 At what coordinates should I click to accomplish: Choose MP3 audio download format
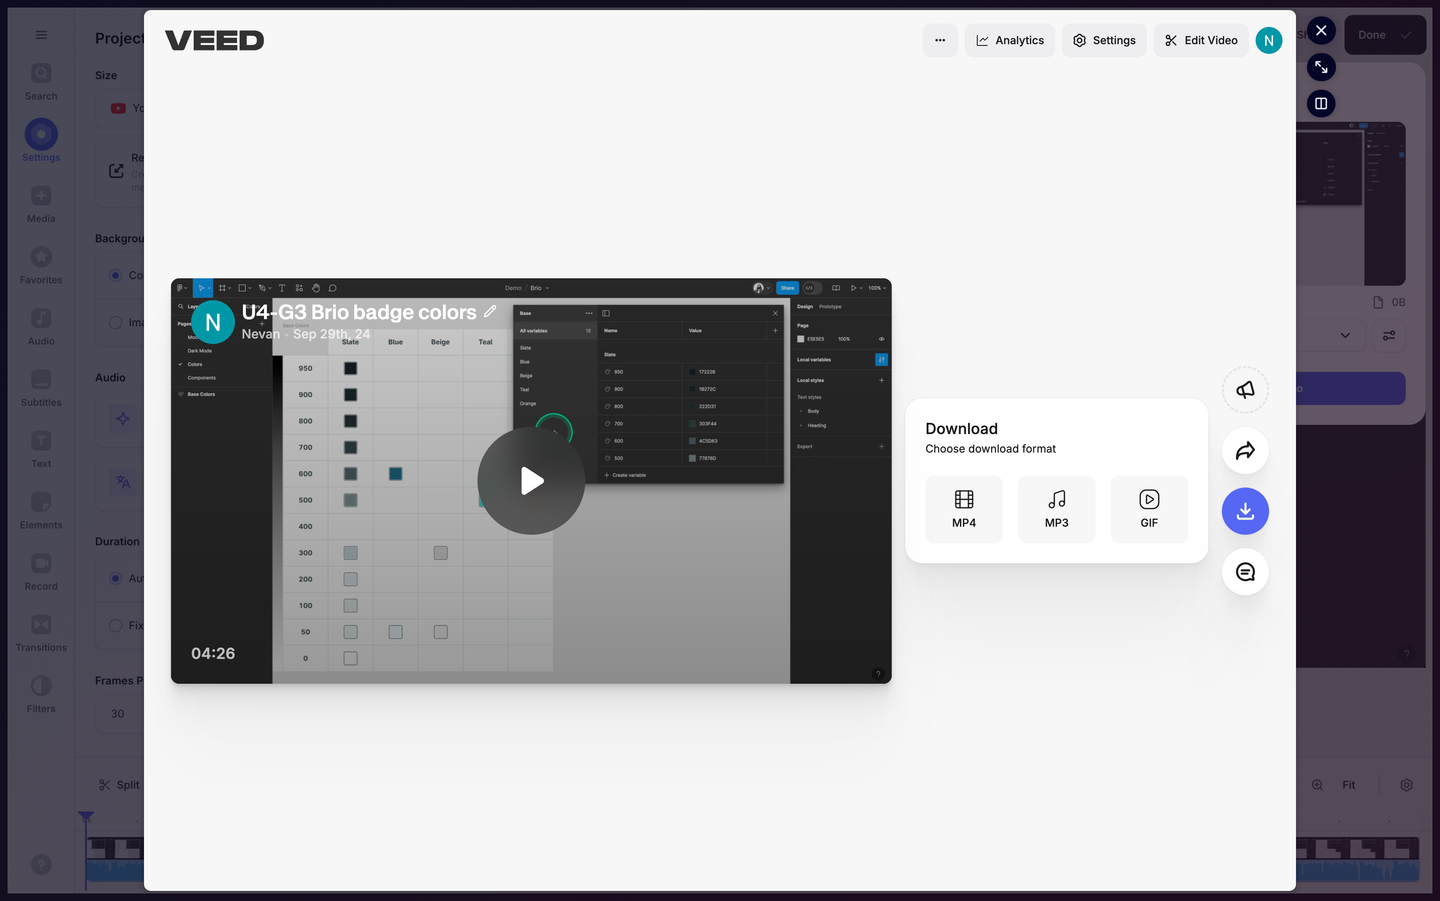(1056, 509)
